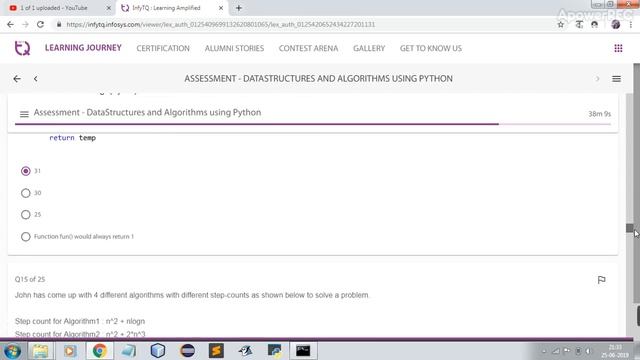Open the Chrome profile avatar
Screen dimensions: 640x360
(x=616, y=24)
